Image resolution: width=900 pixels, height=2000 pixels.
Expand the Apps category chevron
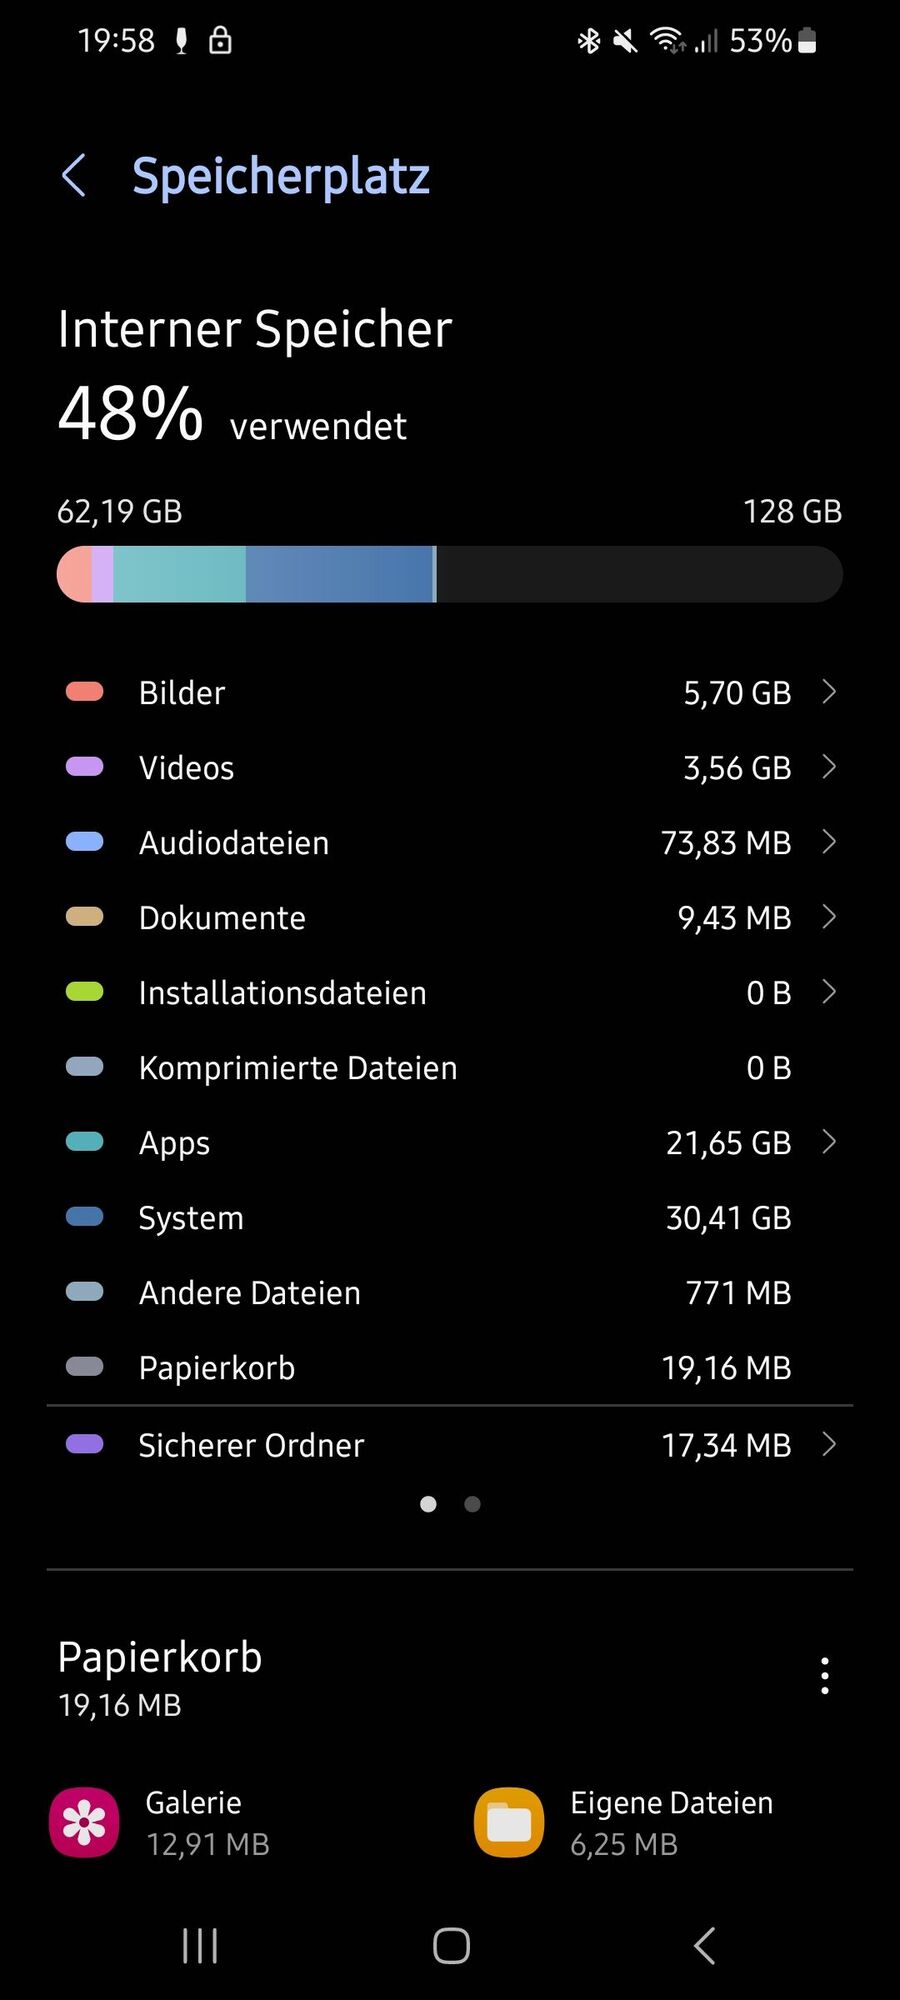tap(829, 1142)
